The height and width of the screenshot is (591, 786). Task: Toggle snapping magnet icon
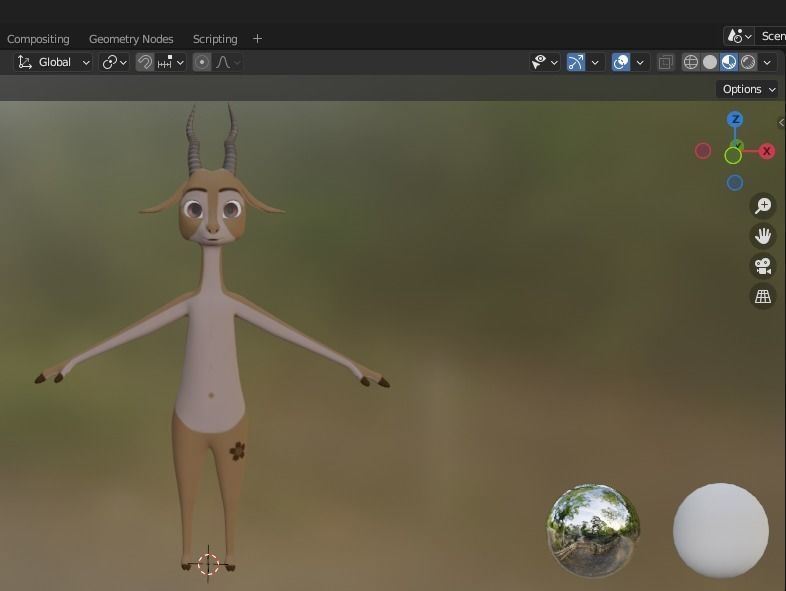coord(145,62)
